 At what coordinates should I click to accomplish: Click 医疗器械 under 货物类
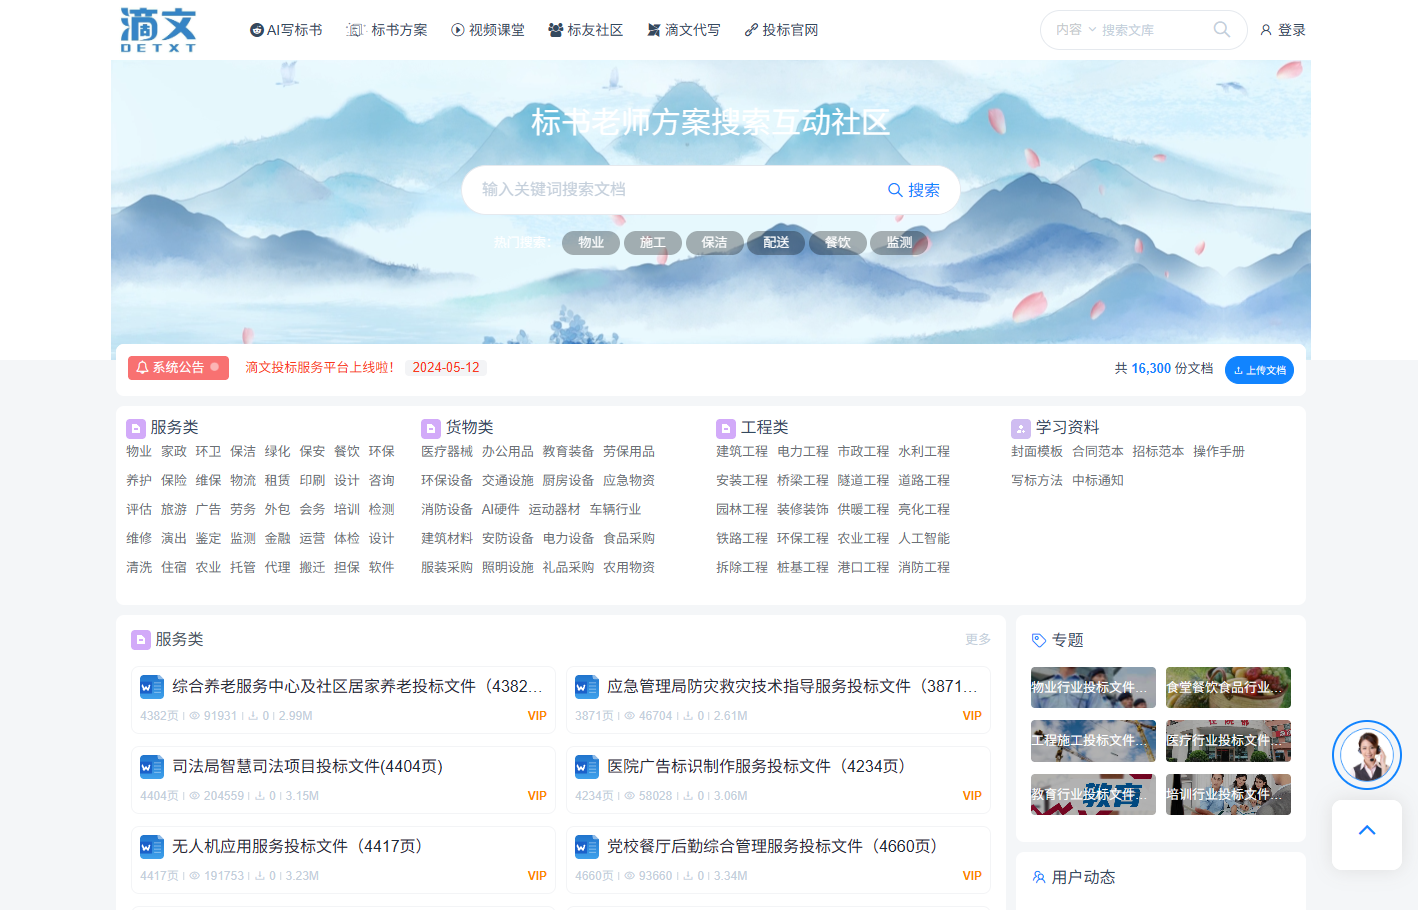[x=447, y=452]
